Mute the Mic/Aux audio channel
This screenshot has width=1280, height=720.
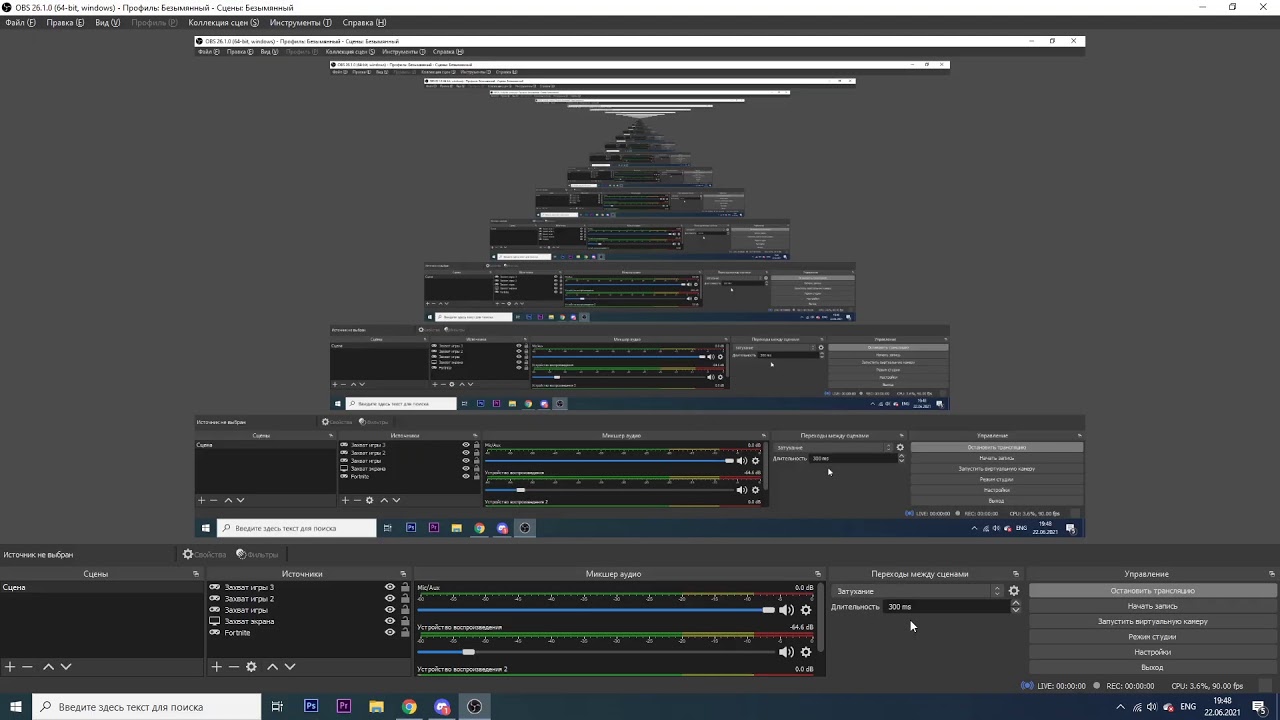pos(787,610)
